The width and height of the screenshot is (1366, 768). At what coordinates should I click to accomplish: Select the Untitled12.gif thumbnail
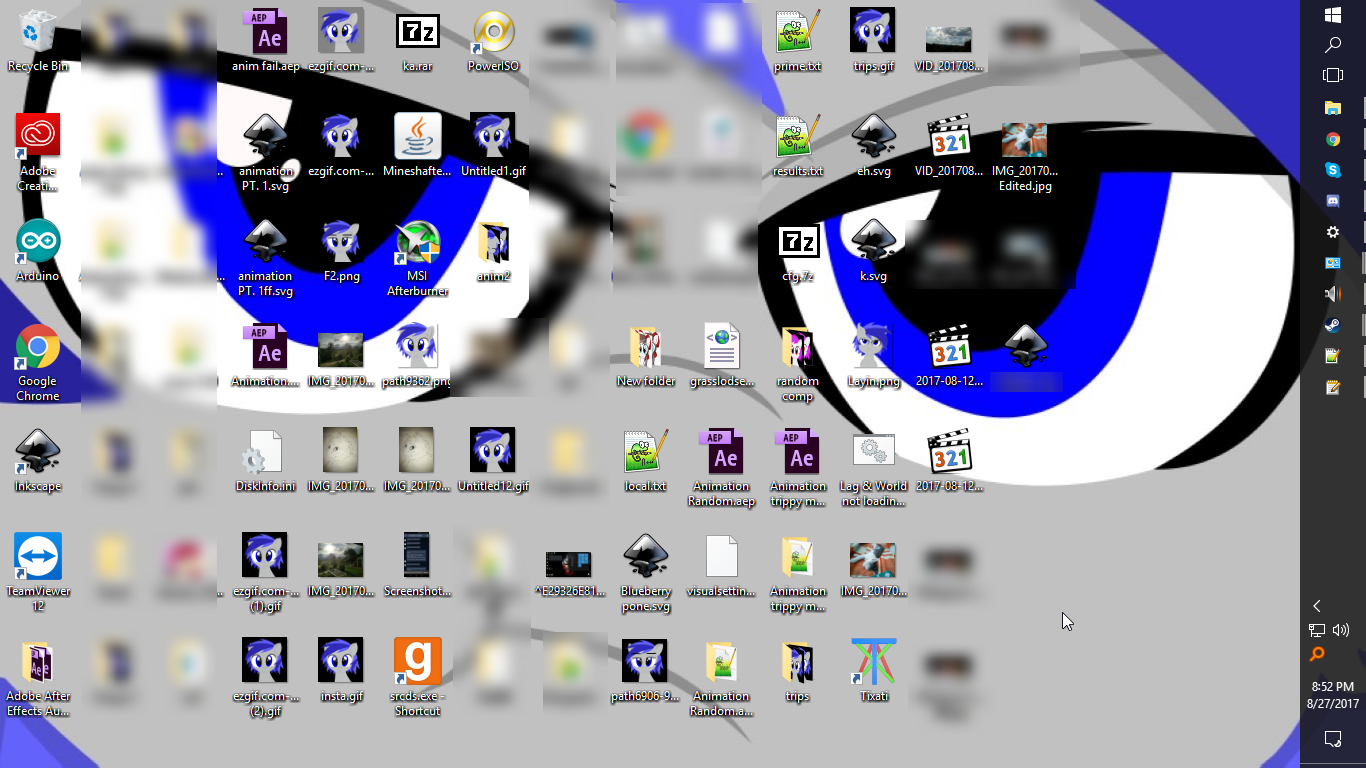coord(493,452)
